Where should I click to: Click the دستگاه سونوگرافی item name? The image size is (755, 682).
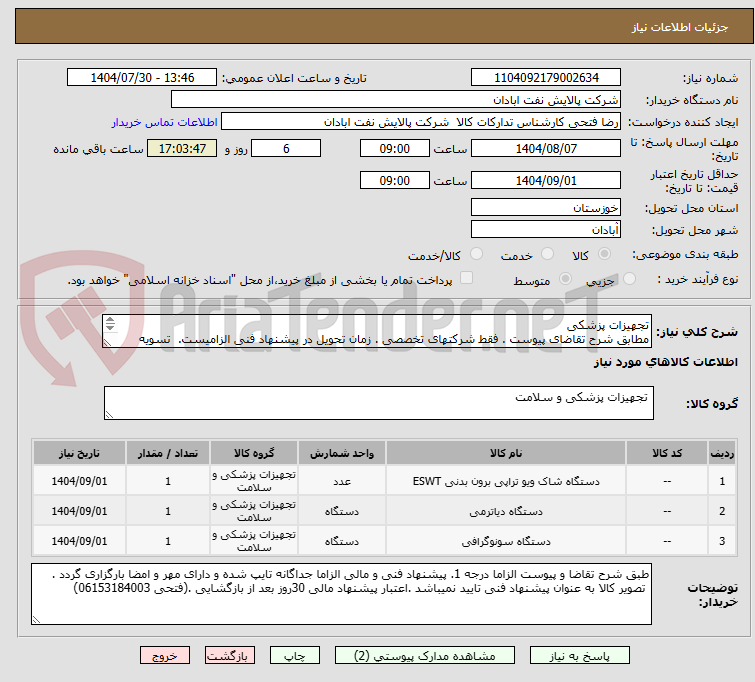point(506,541)
